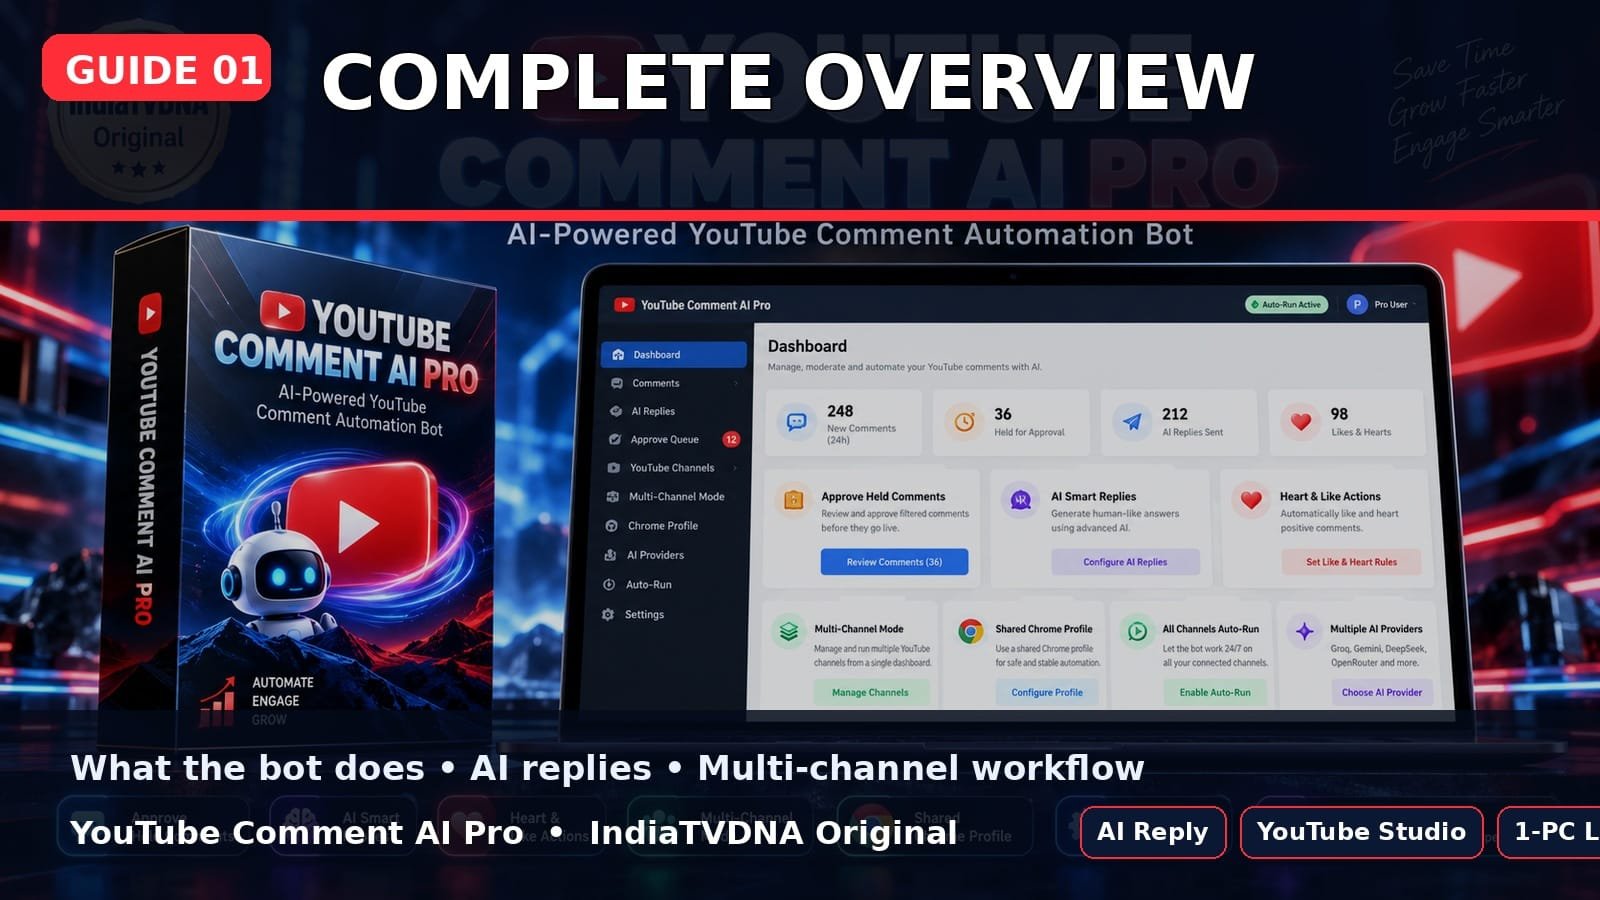The width and height of the screenshot is (1600, 900).
Task: Click the Configure Profile button
Action: pos(1047,692)
